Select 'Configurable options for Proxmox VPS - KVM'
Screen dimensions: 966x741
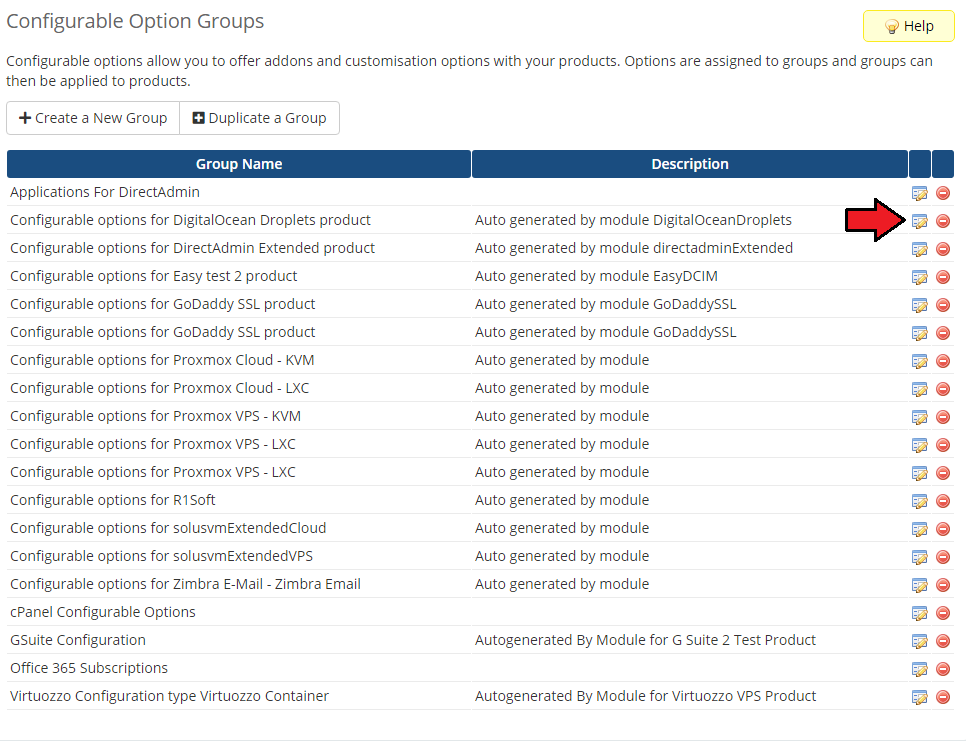155,416
